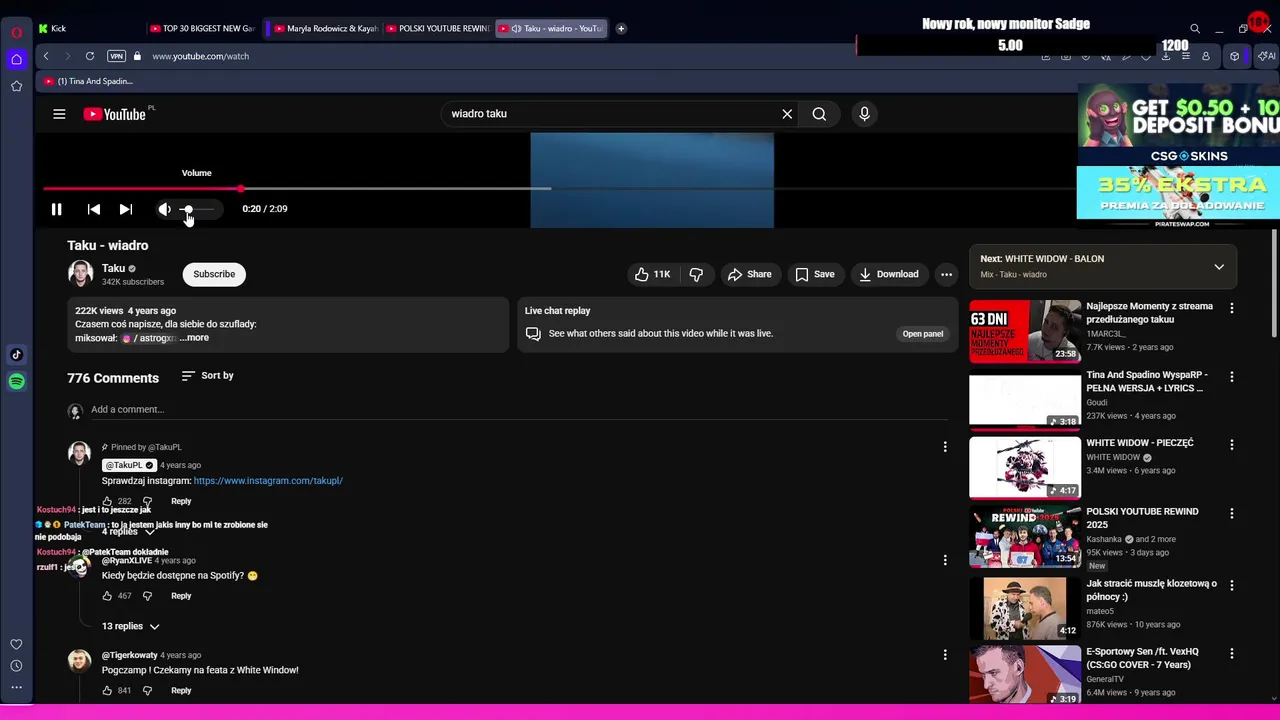Subscribe to Taku channel
1280x720 pixels.
[x=214, y=274]
